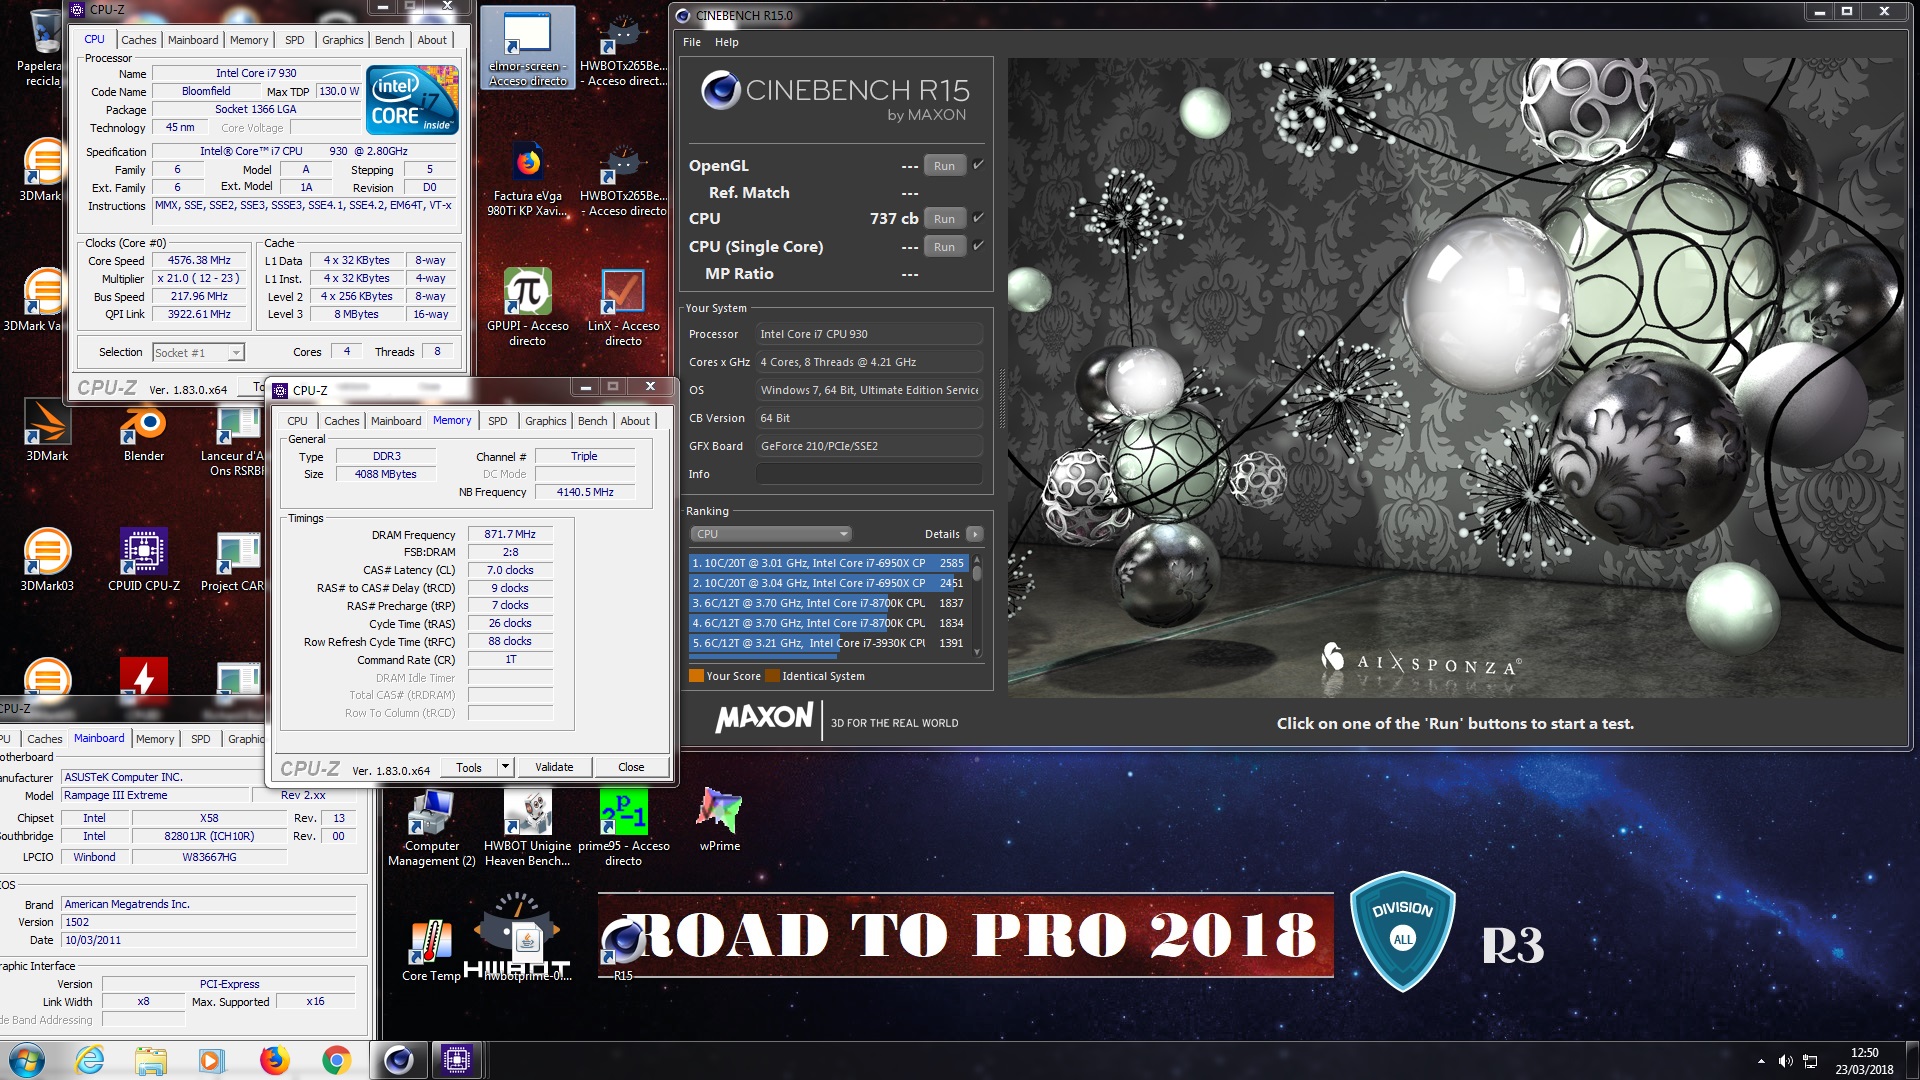Launch Google Chrome from the taskbar

336,1060
